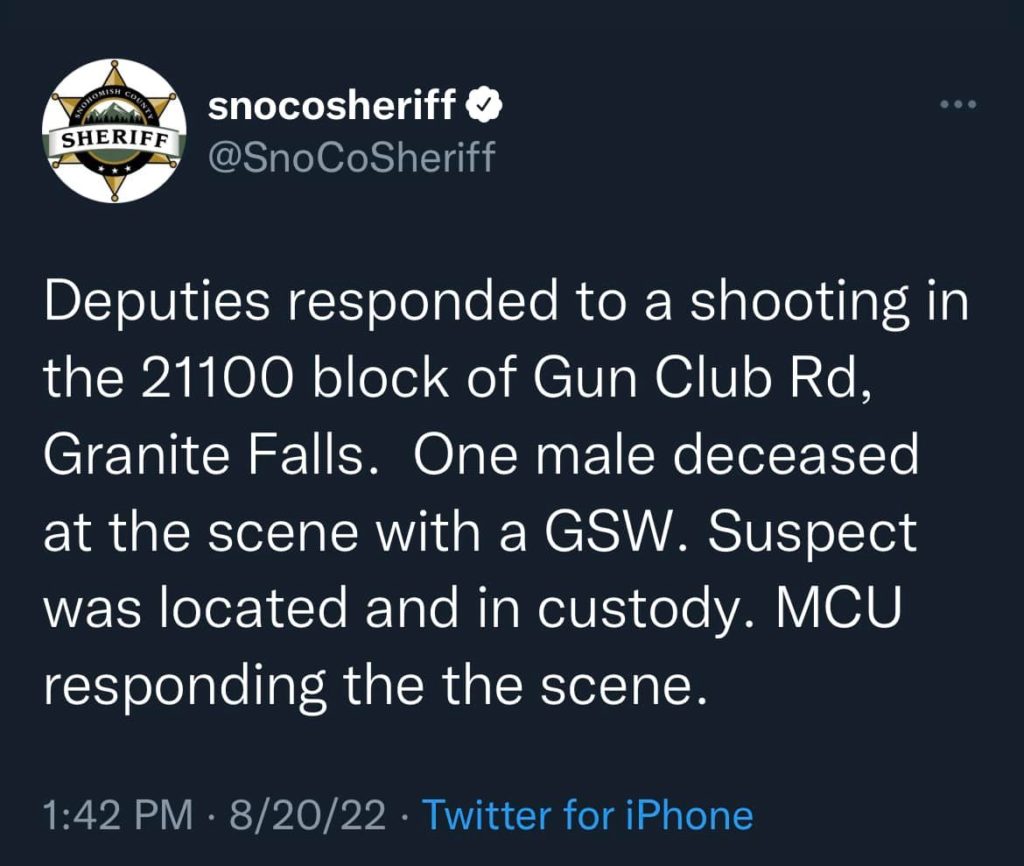
Task: Click the word deceased in the tweet
Action: pyautogui.click(x=795, y=455)
